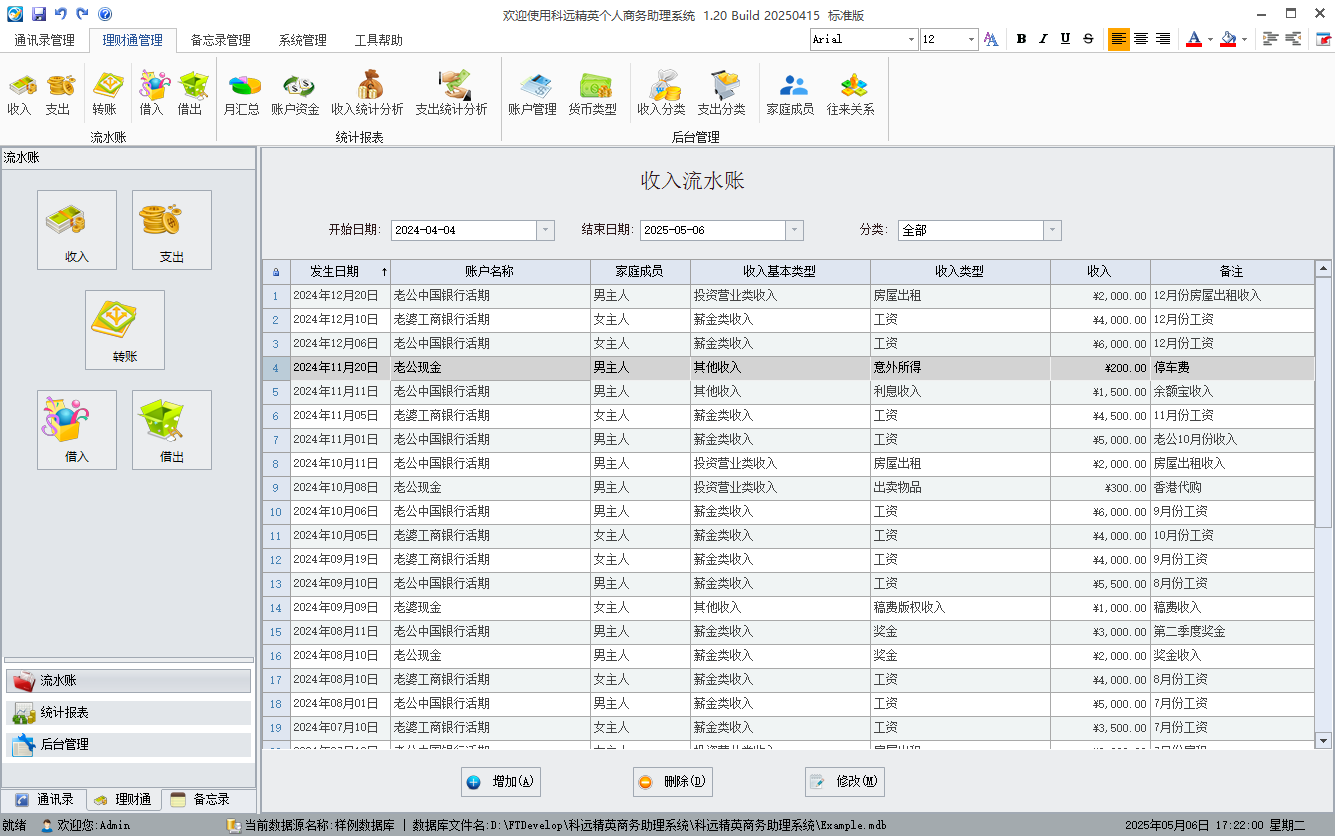
Task: Toggle underline text formatting
Action: (1065, 39)
